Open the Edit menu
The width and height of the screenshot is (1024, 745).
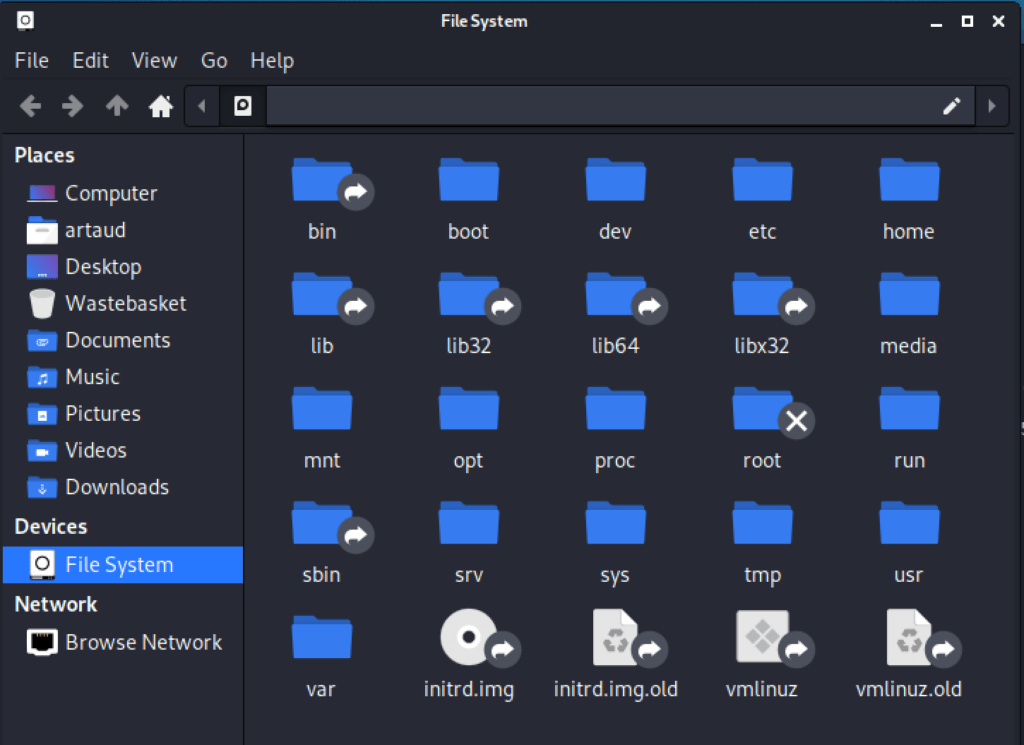tap(90, 61)
